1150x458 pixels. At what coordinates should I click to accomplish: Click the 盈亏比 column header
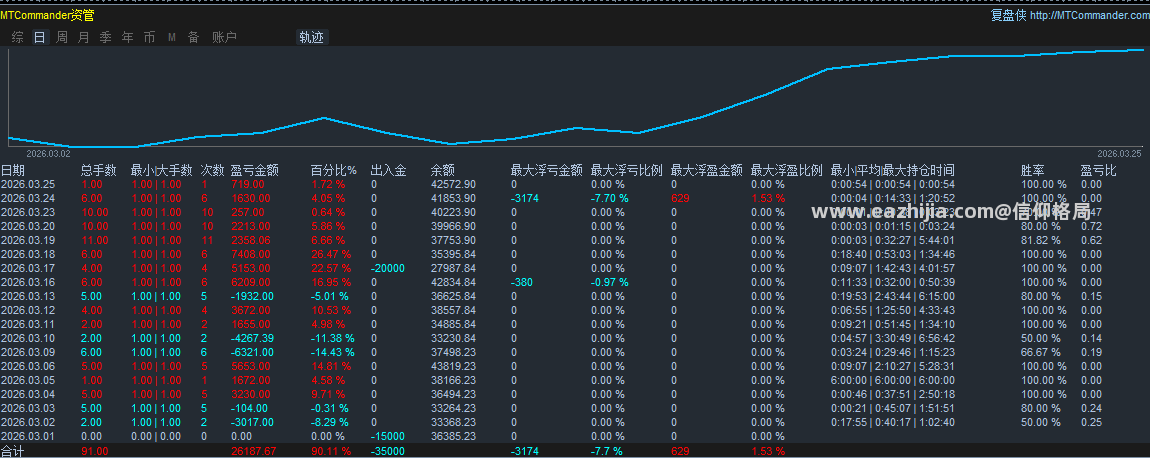coord(1098,170)
